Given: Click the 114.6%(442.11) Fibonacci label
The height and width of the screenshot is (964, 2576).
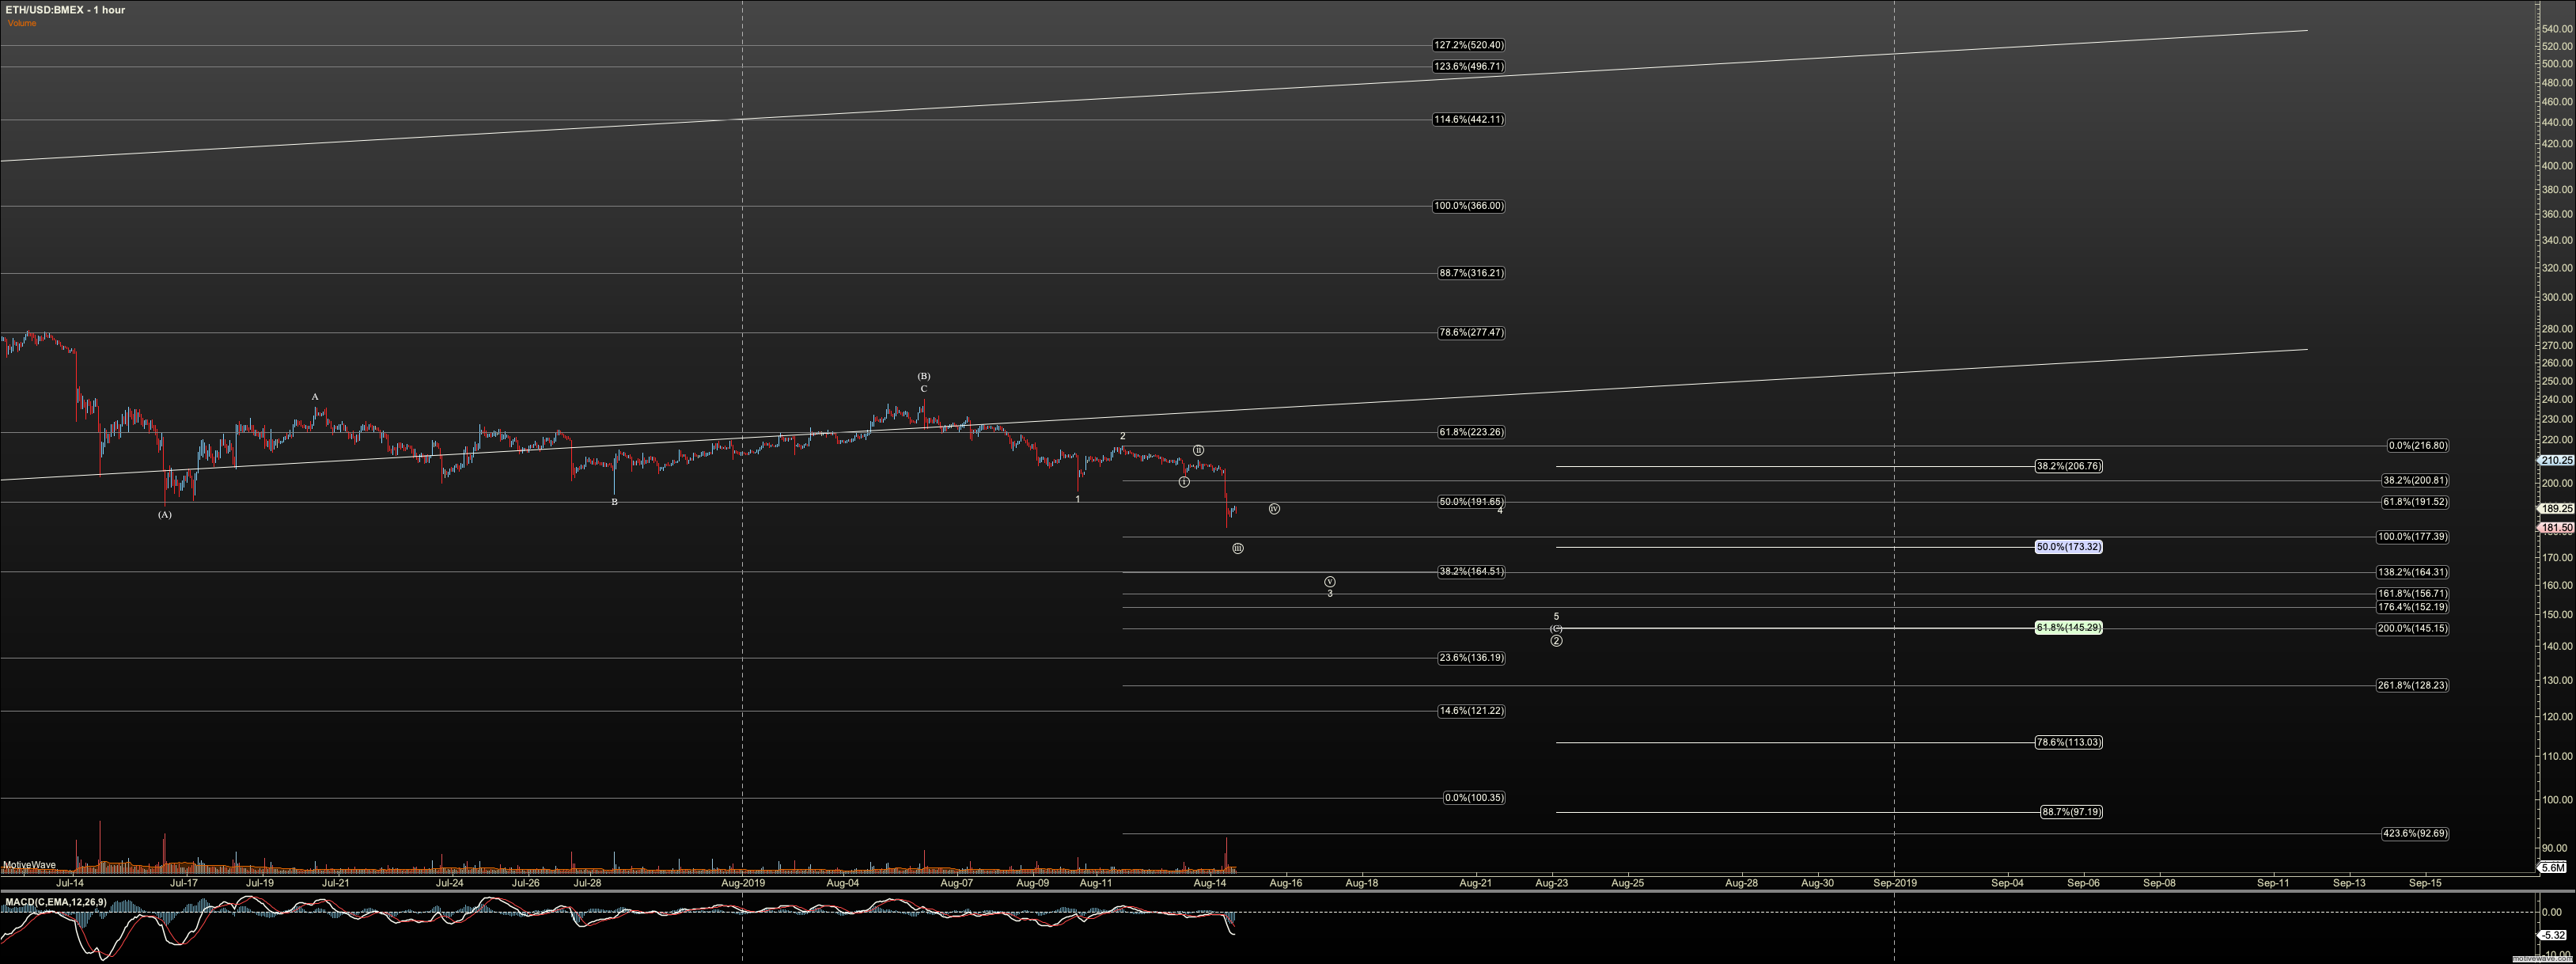Looking at the screenshot, I should (1468, 120).
